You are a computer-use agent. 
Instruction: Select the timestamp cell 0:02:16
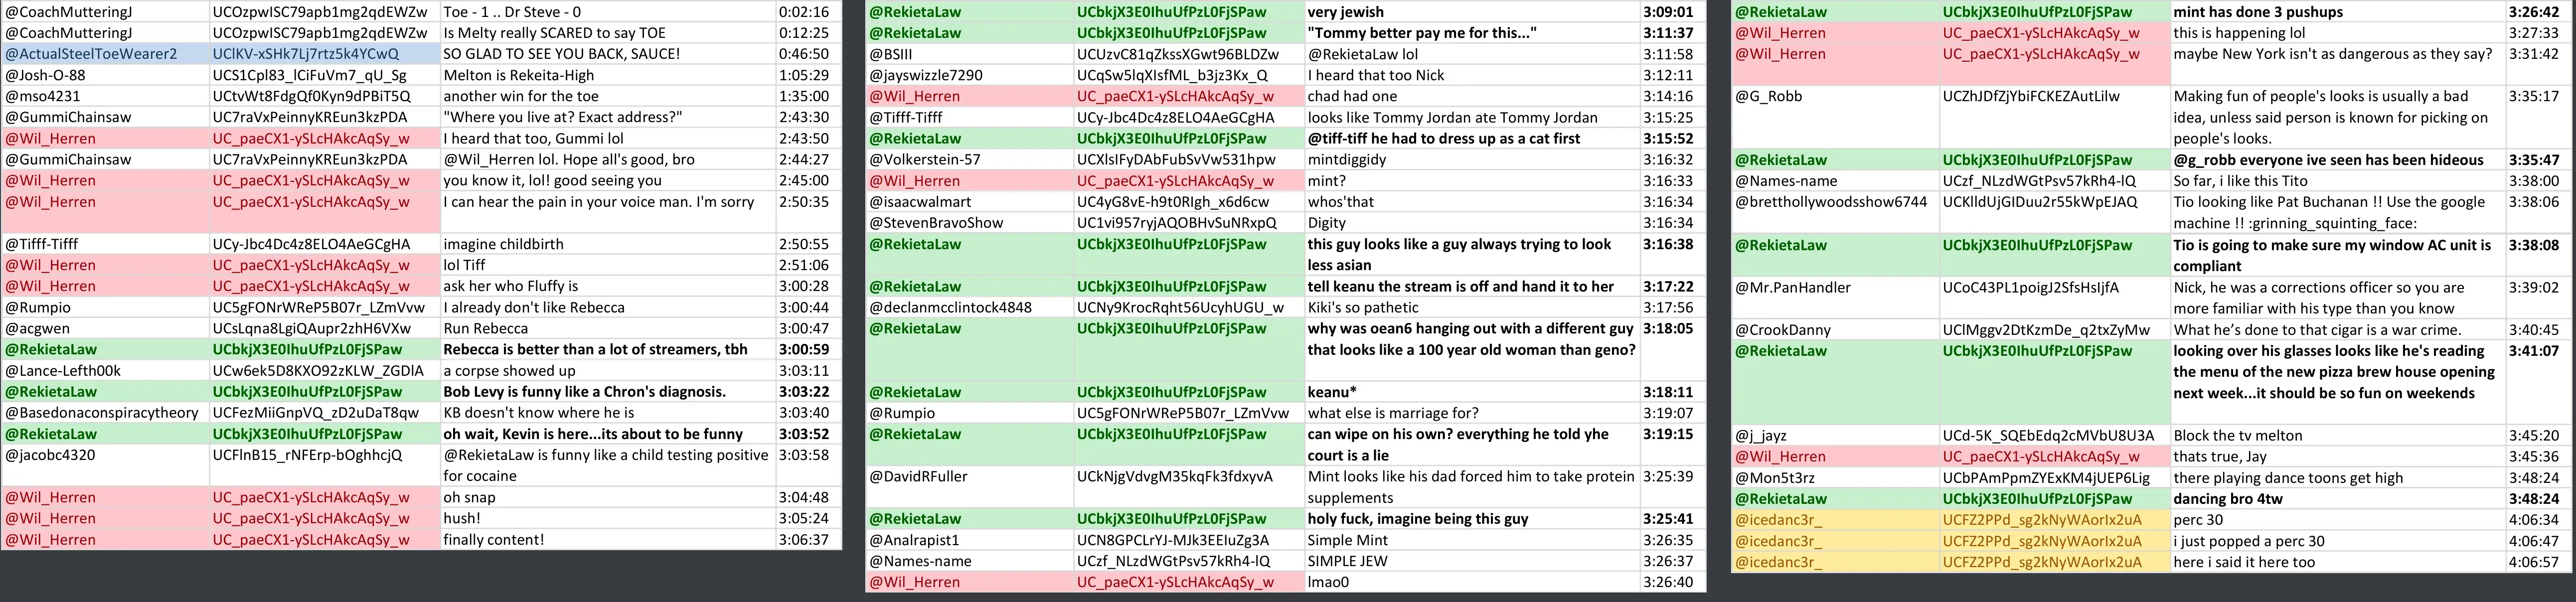click(x=808, y=12)
